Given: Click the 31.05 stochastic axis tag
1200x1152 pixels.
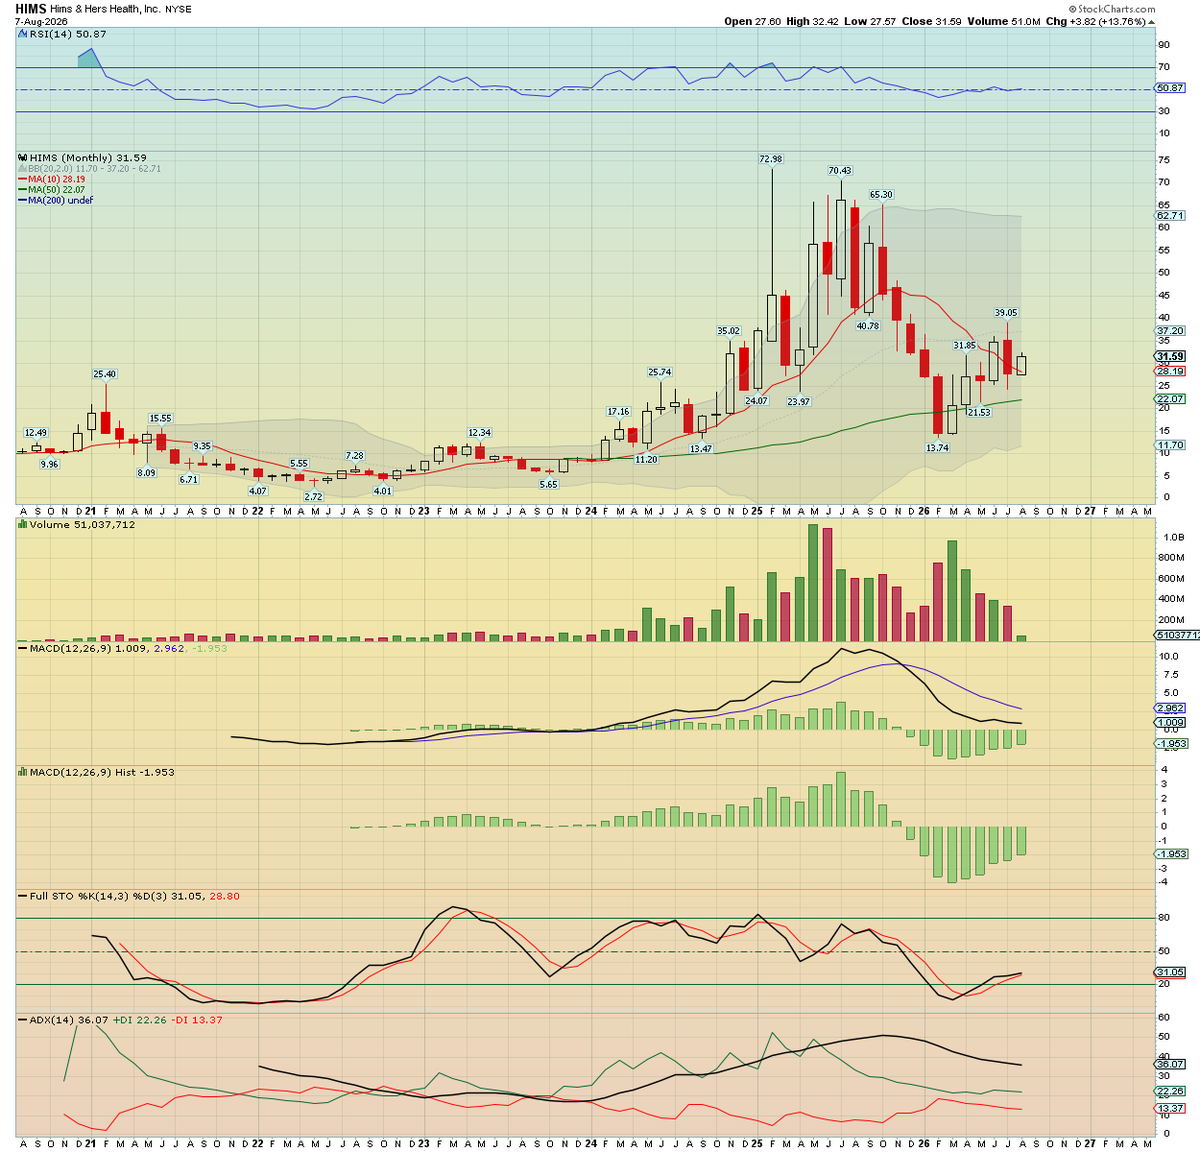Looking at the screenshot, I should [1170, 972].
